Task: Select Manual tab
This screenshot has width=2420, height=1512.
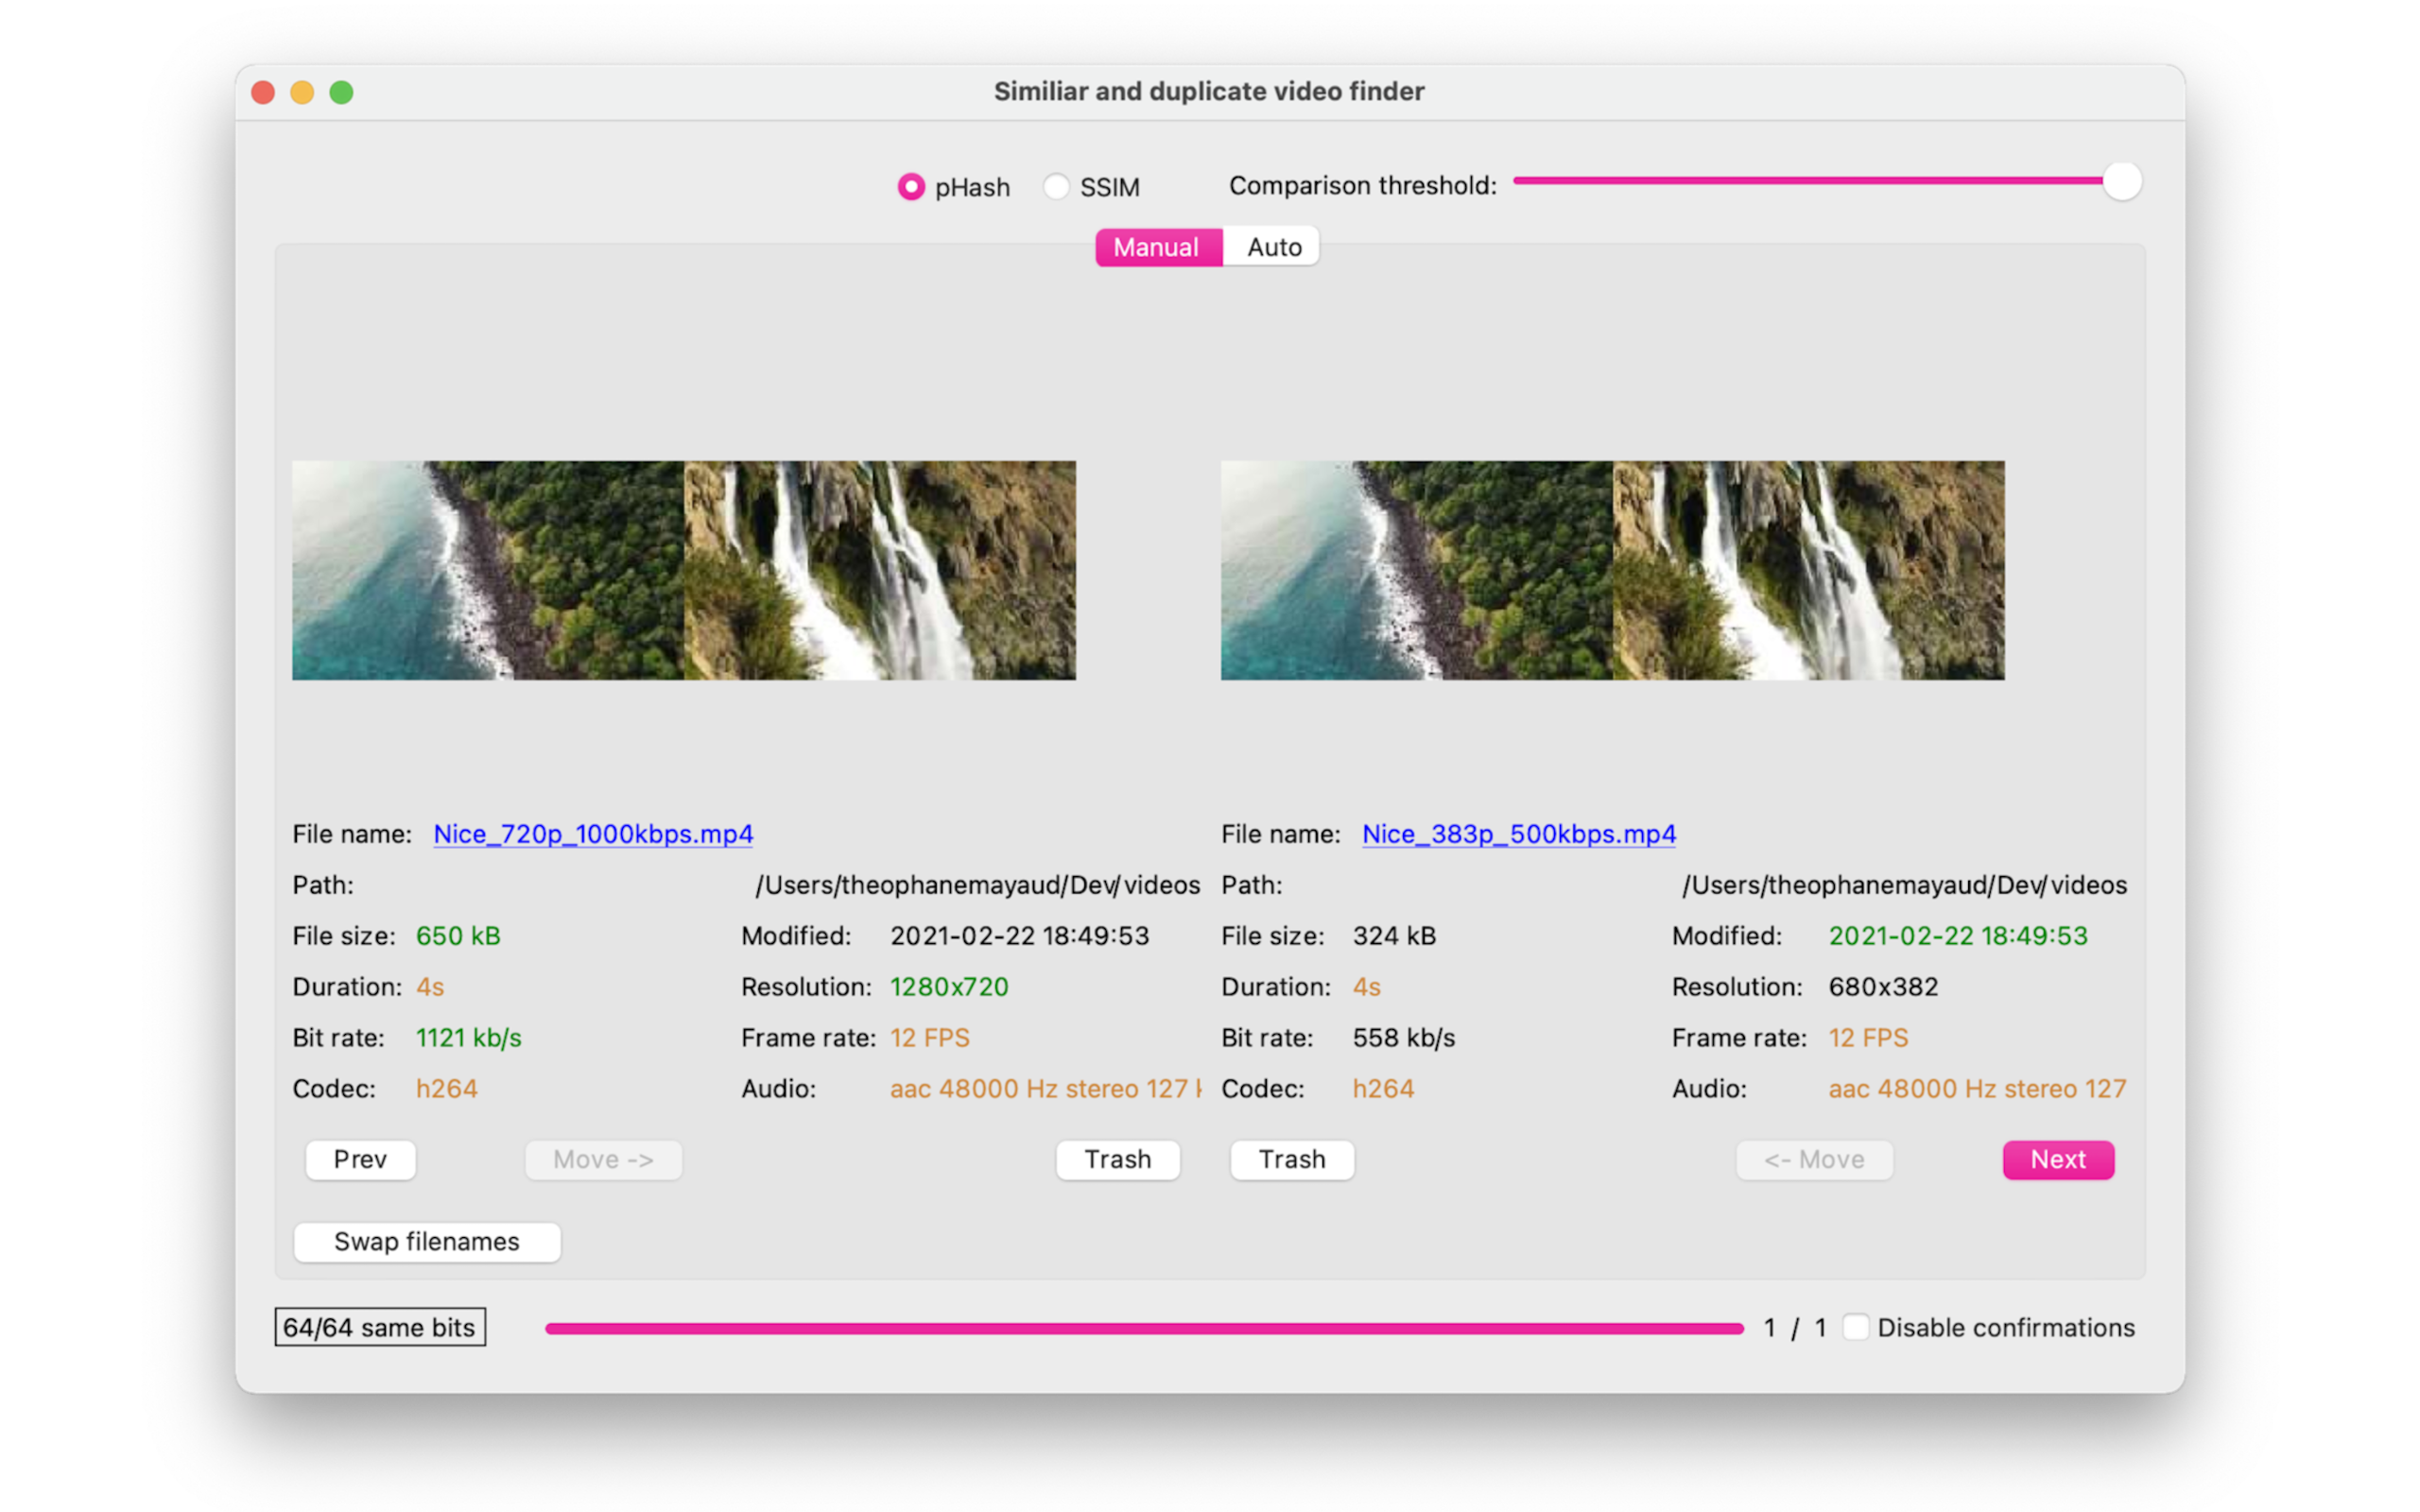Action: click(x=1153, y=246)
